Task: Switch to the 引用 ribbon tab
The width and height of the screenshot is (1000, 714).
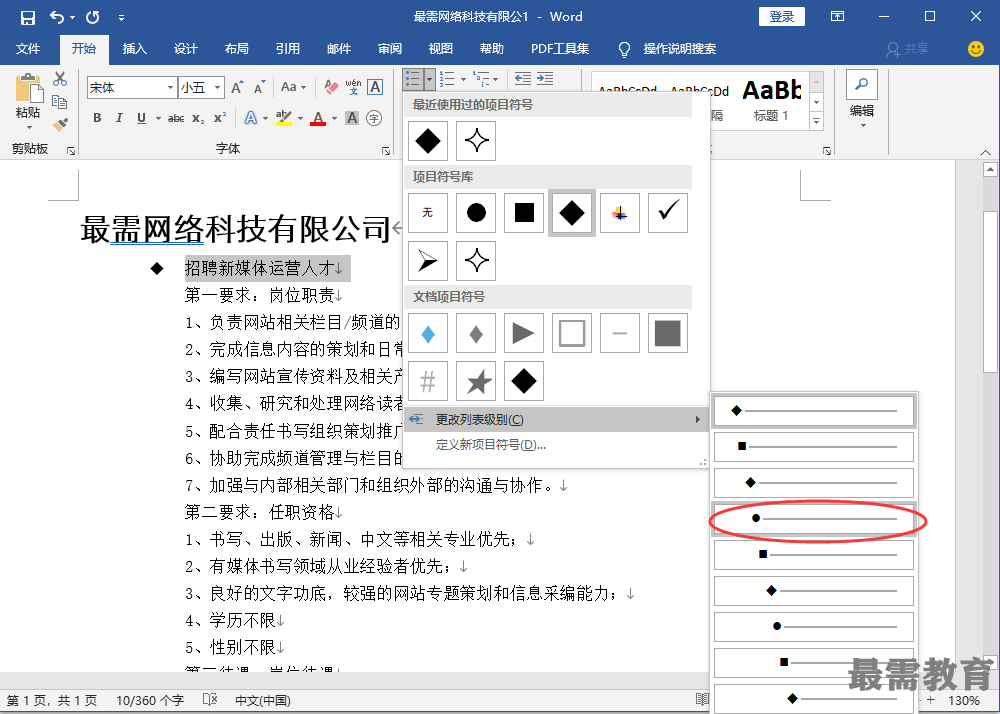Action: (288, 49)
